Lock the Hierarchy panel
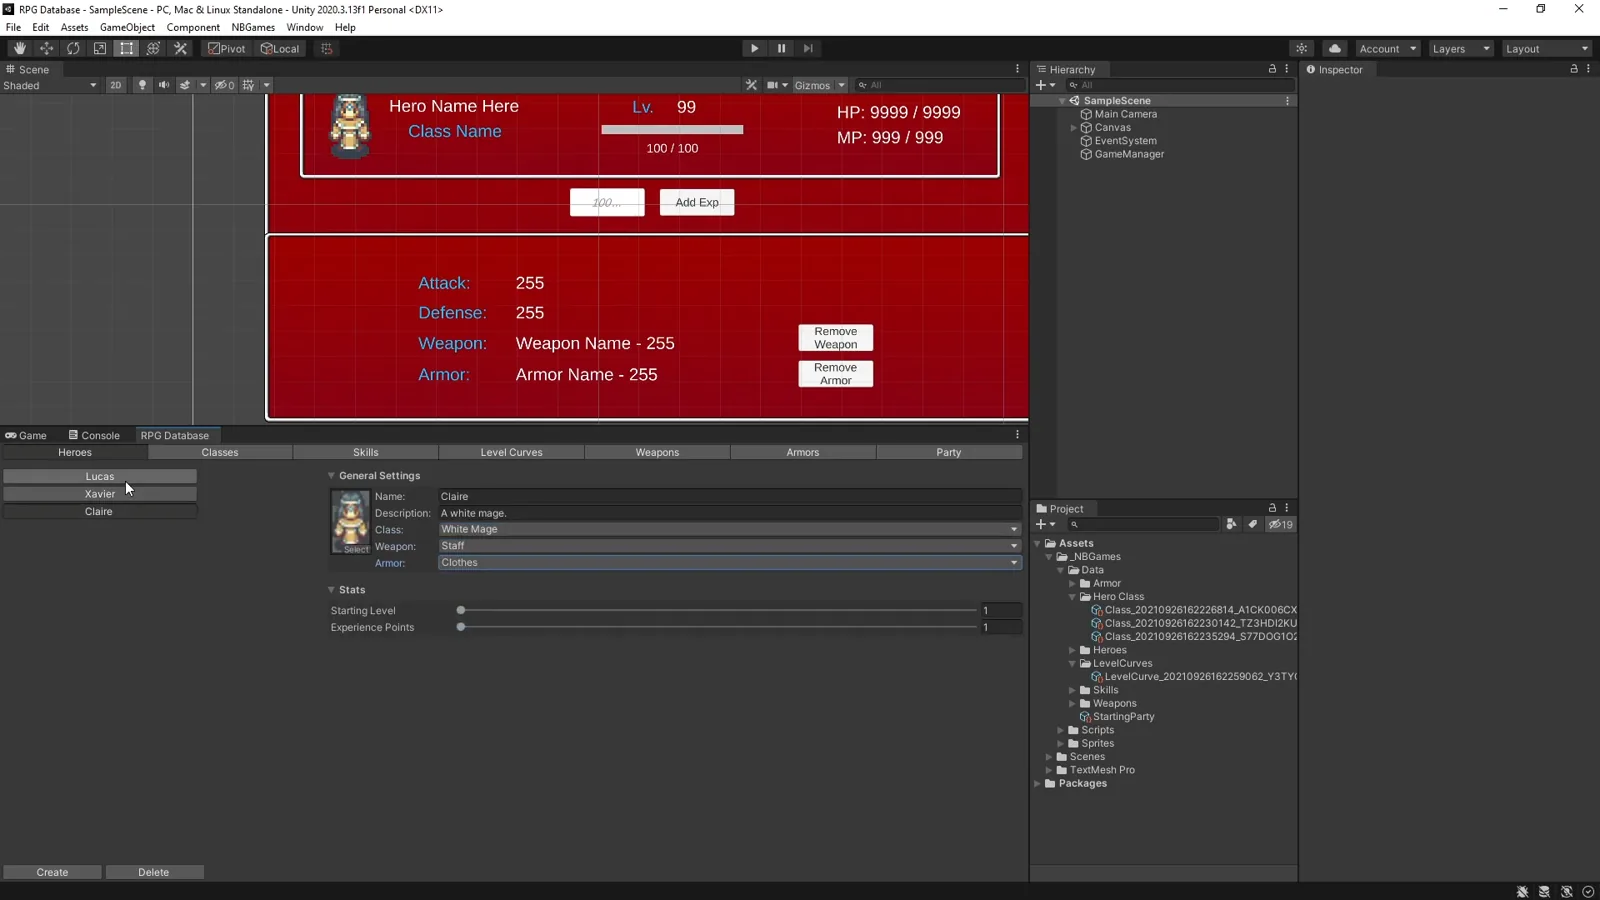1600x900 pixels. pyautogui.click(x=1272, y=69)
